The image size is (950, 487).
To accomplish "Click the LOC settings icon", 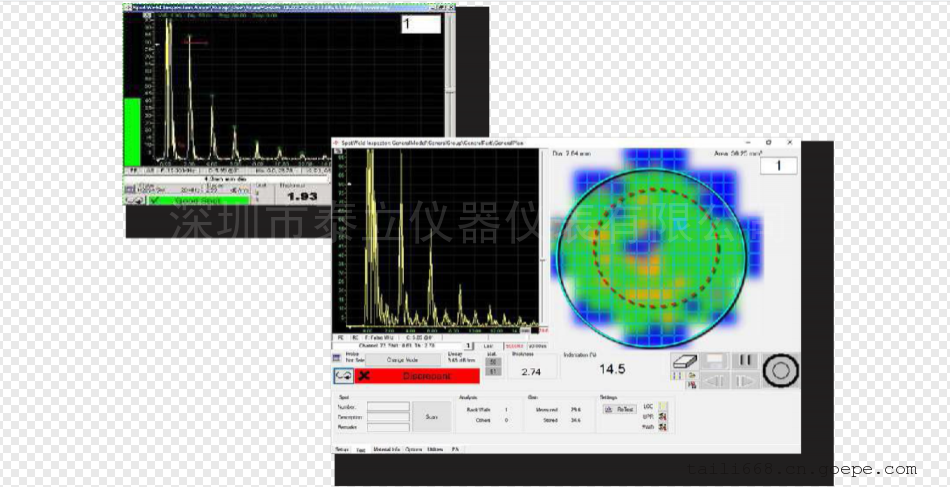I will tap(662, 406).
